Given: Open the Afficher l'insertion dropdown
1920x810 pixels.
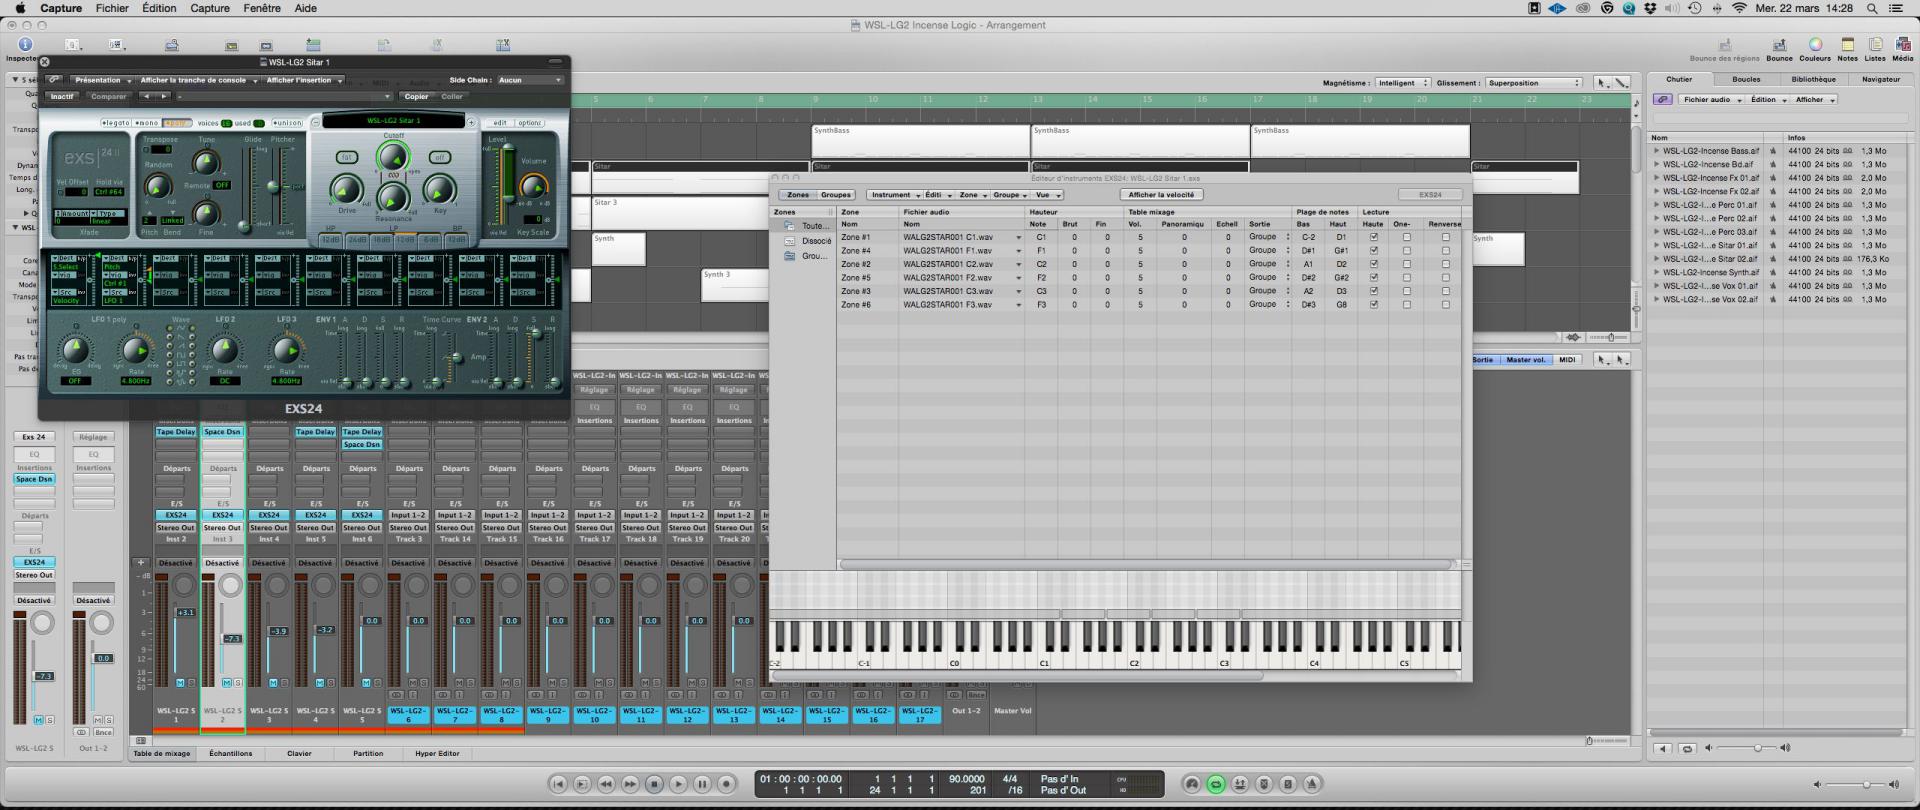Looking at the screenshot, I should click(304, 80).
